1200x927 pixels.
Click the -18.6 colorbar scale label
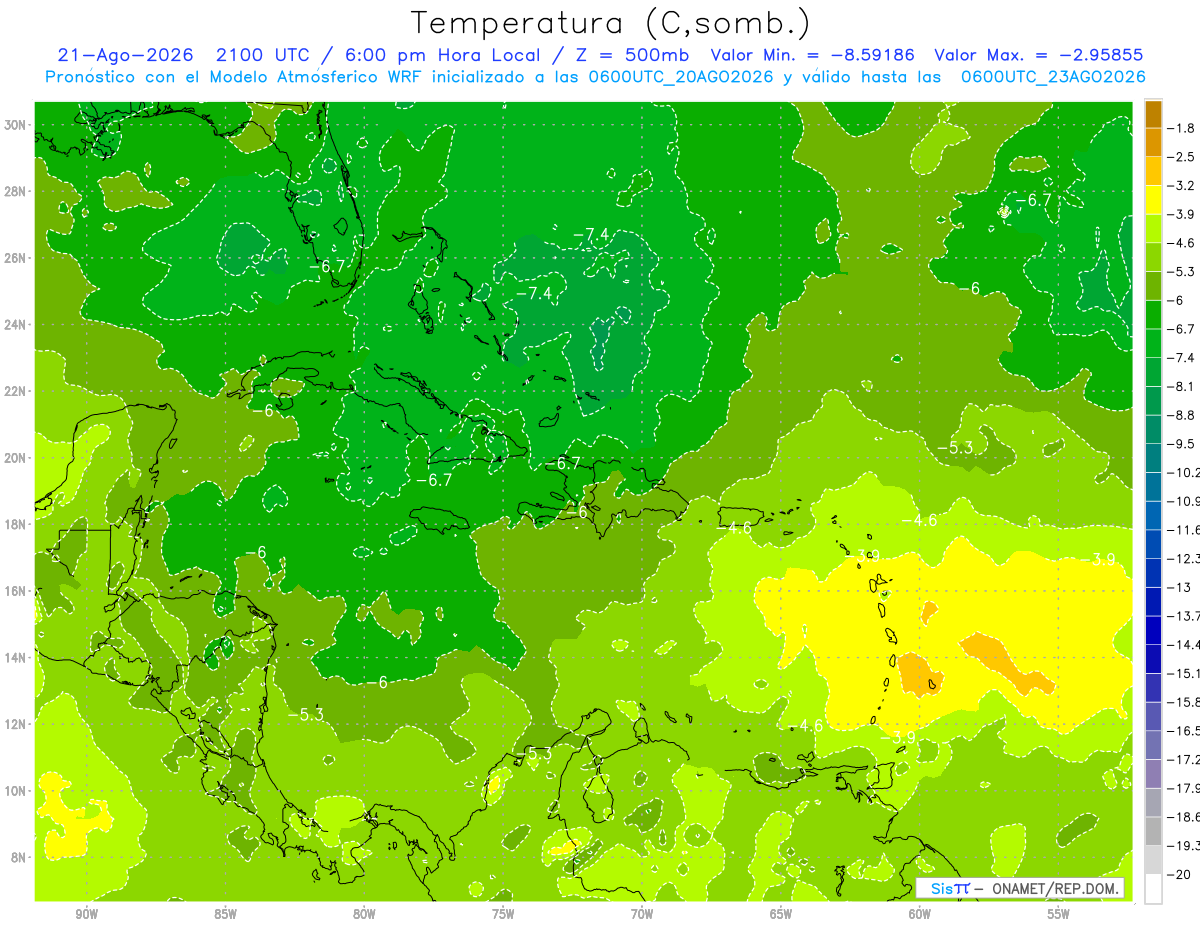point(1185,817)
